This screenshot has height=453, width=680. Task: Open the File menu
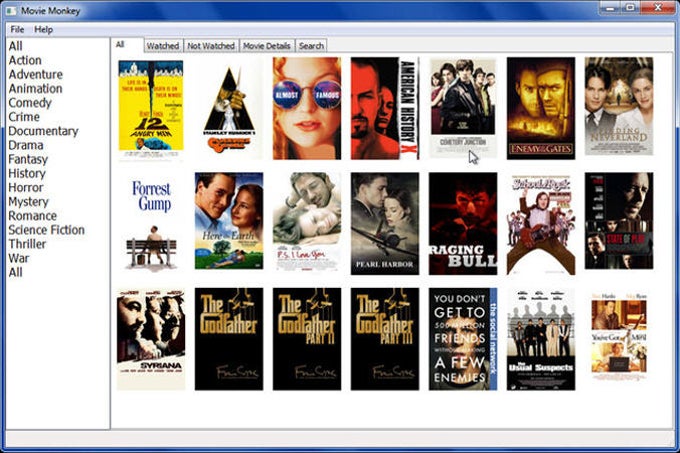[x=17, y=29]
